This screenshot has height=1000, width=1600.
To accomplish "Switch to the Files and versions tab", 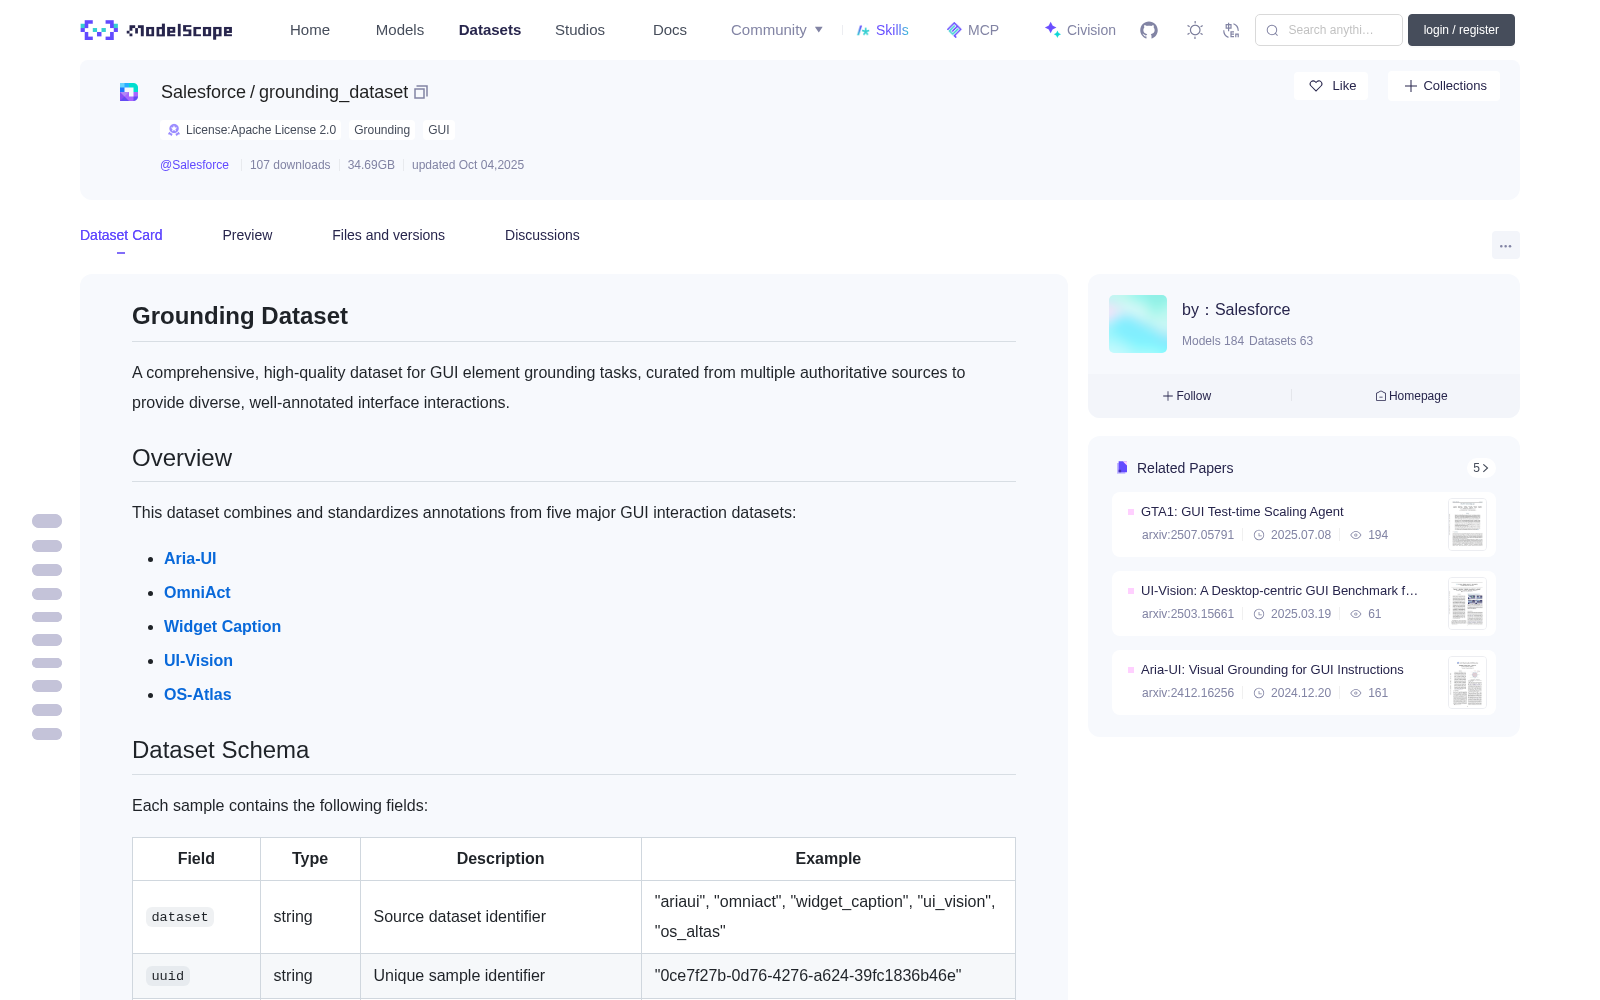I will pyautogui.click(x=388, y=235).
